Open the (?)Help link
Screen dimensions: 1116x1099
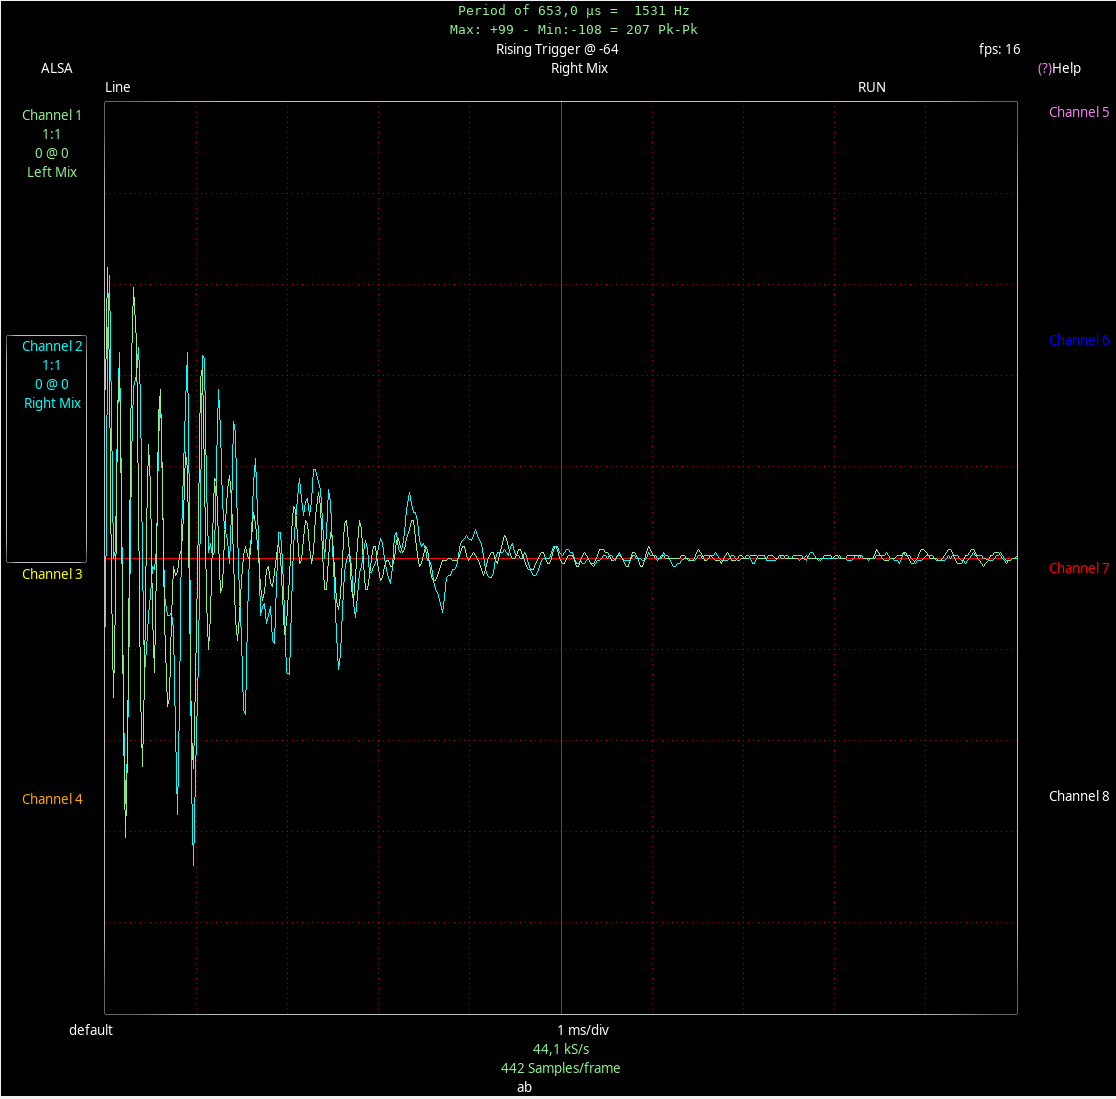(x=1058, y=68)
